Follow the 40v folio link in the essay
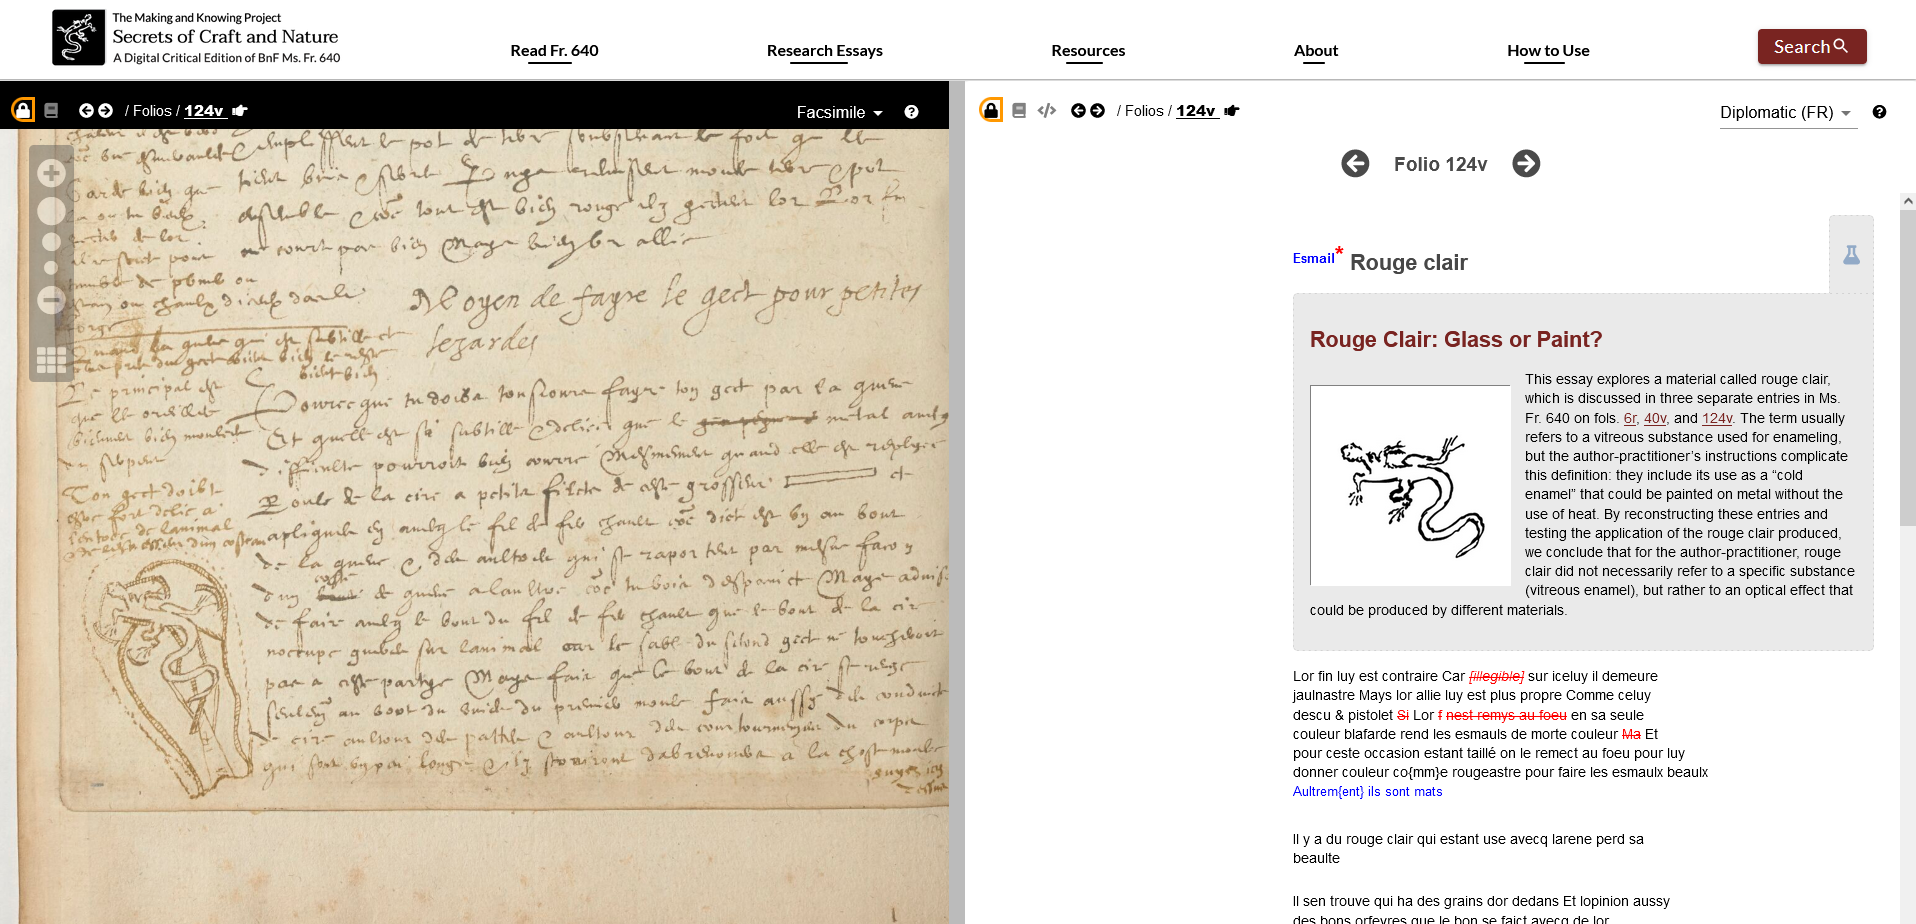The height and width of the screenshot is (924, 1916). [x=1655, y=418]
